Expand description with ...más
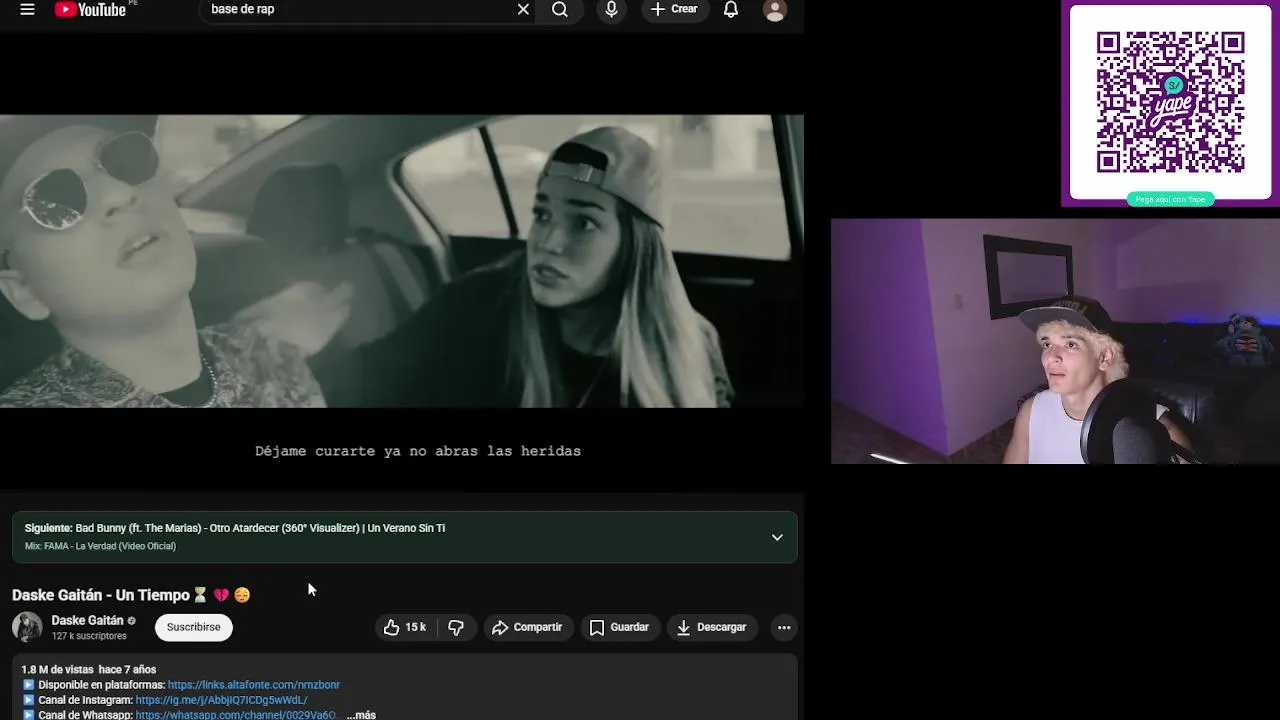Screen dimensions: 1280x720 (x=361, y=715)
